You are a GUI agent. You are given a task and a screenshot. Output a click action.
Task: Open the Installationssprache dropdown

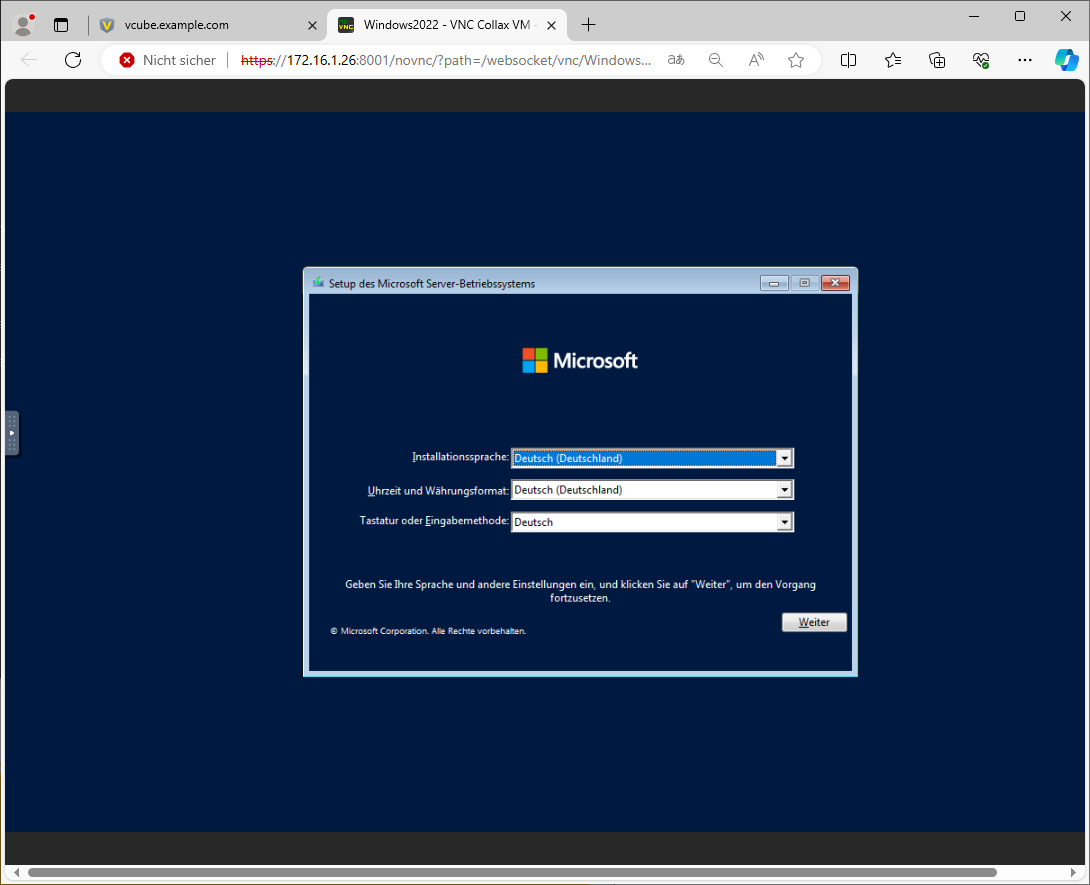(x=652, y=458)
